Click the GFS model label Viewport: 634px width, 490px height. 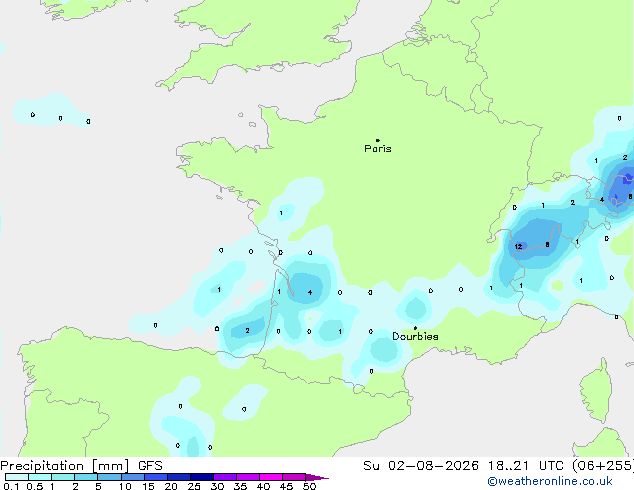150,466
